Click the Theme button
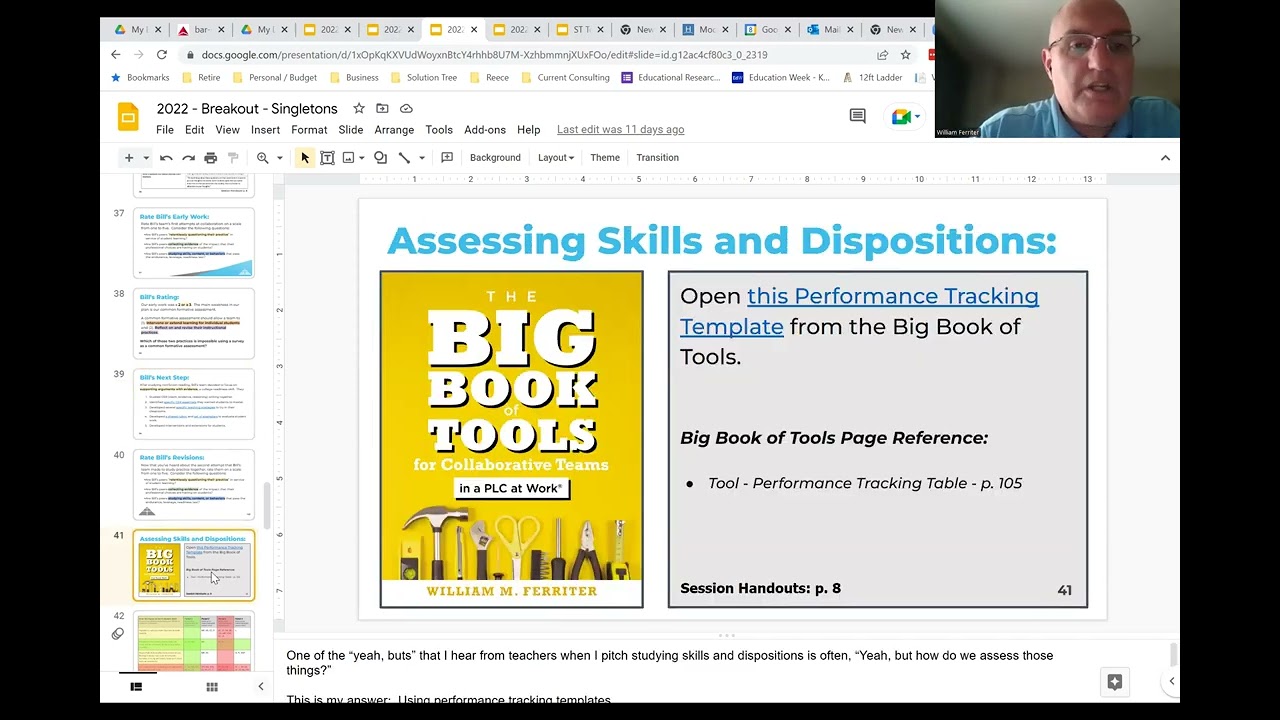 click(x=605, y=158)
